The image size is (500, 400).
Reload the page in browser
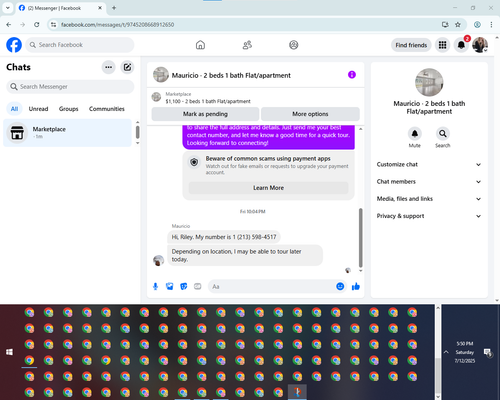pos(37,25)
